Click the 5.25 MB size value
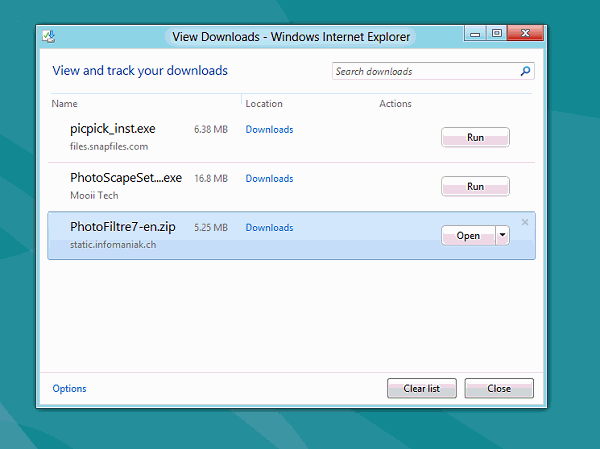The width and height of the screenshot is (600, 449). pyautogui.click(x=211, y=227)
